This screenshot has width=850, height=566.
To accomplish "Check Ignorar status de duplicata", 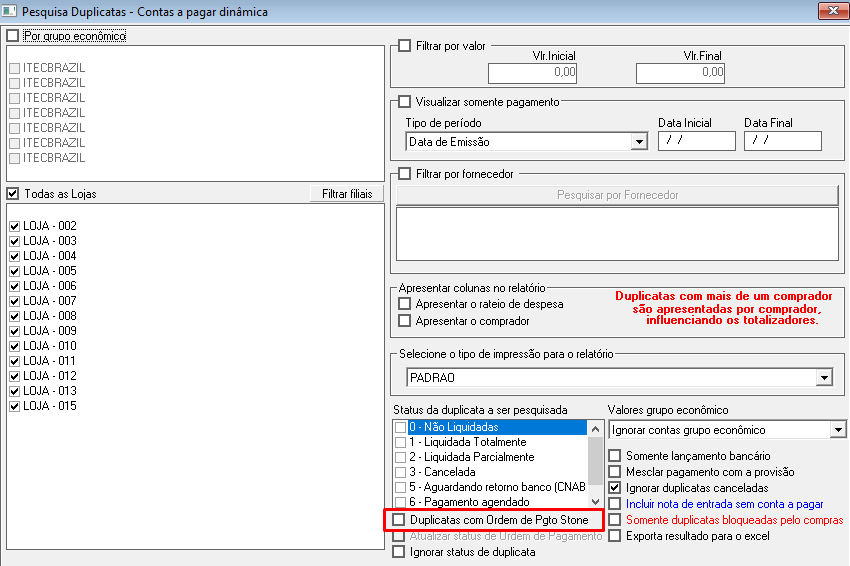I will point(398,551).
